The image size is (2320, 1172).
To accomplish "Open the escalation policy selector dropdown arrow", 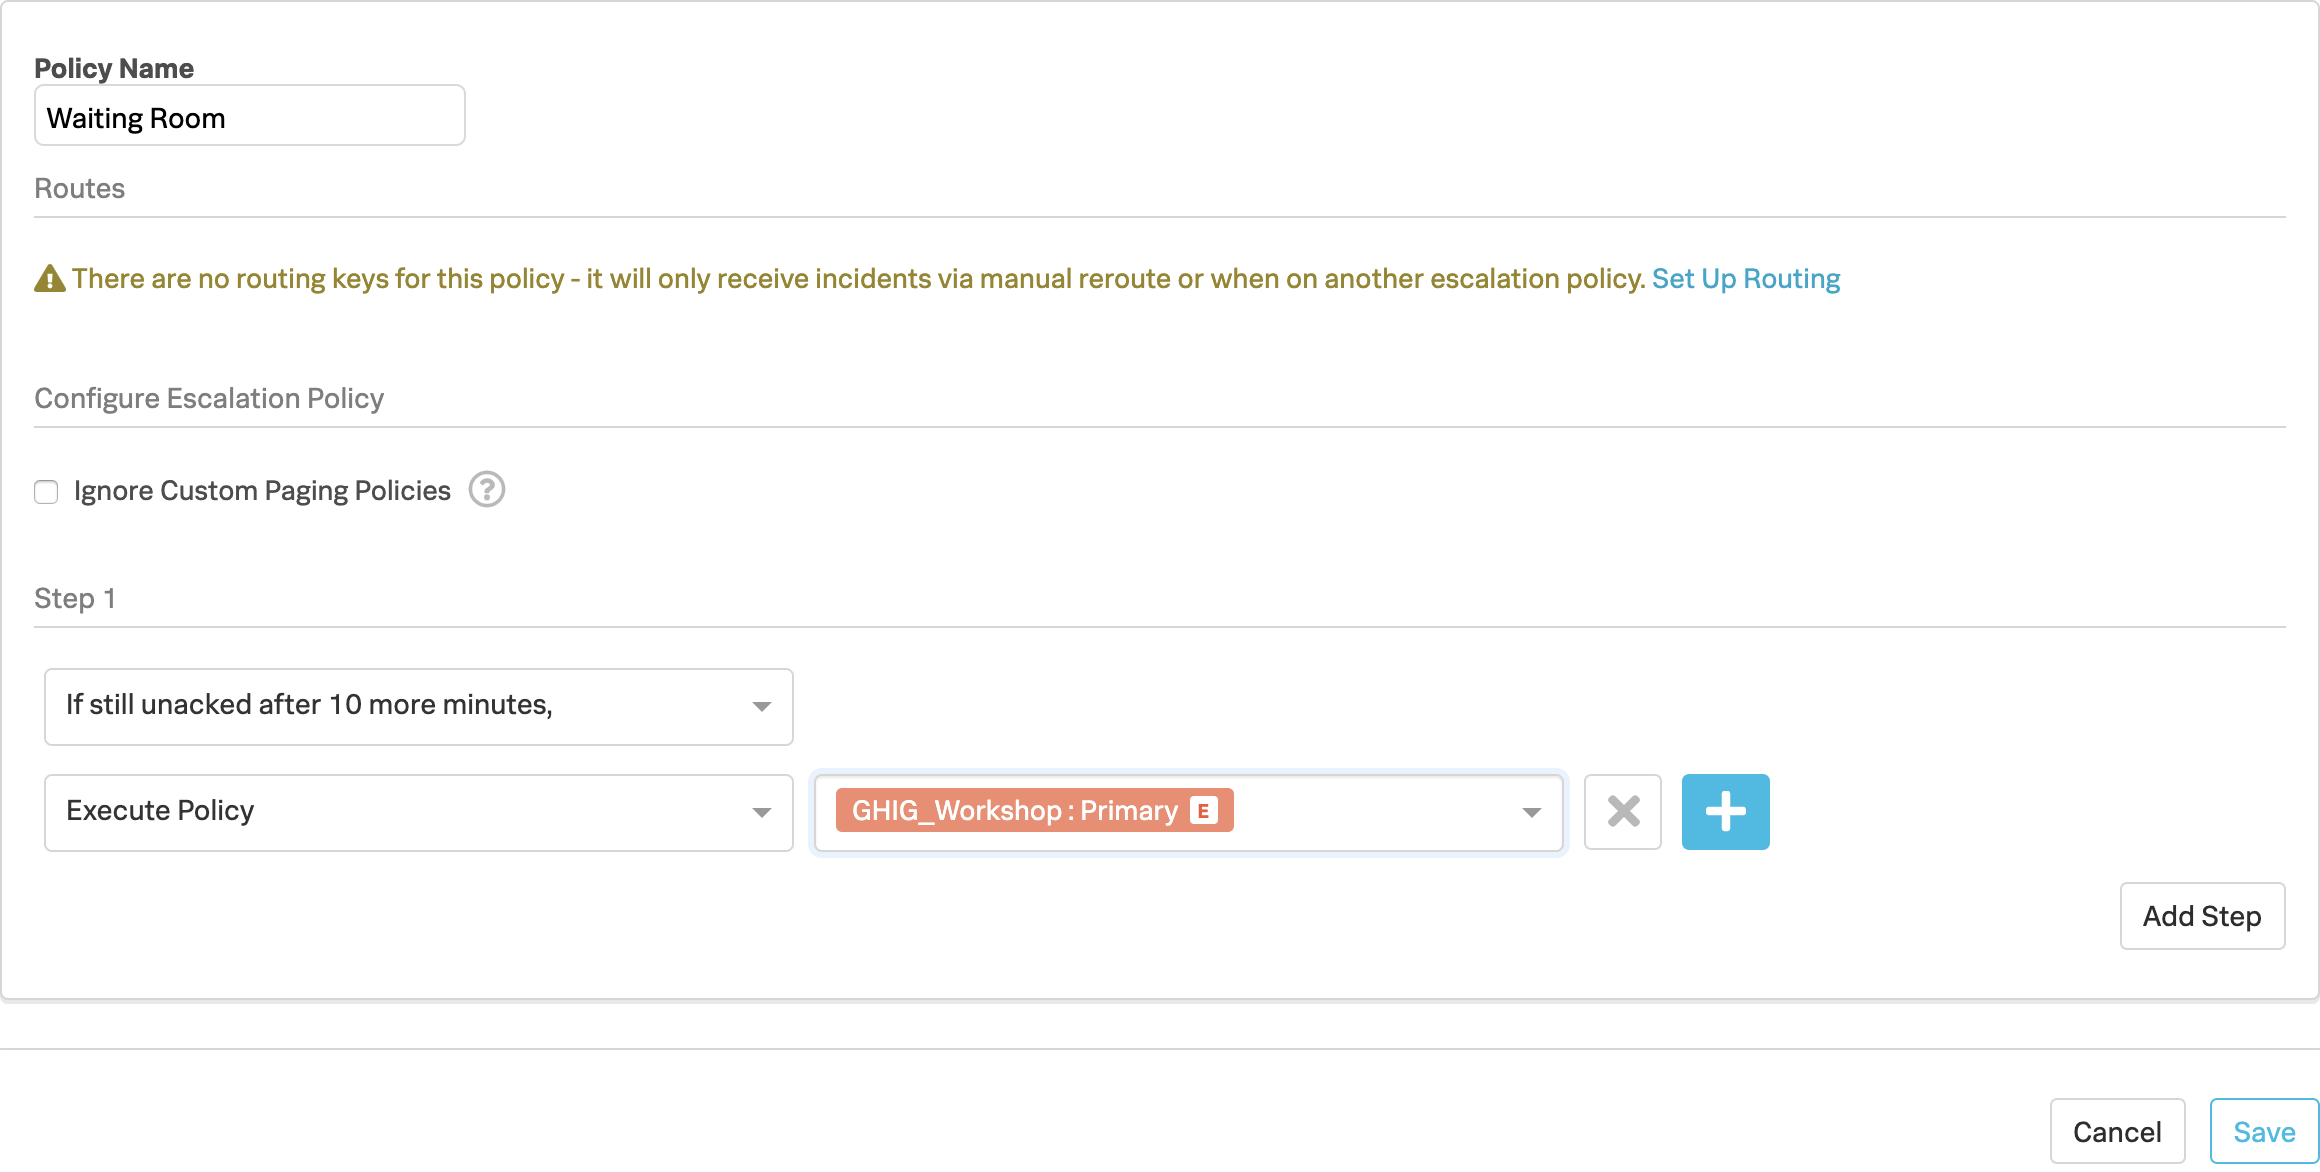I will 1531,812.
